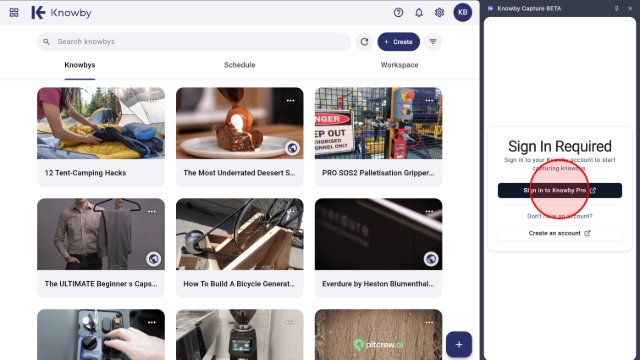Close the Knowby Capture BETA panel
This screenshot has height=360, width=640.
[x=630, y=8]
